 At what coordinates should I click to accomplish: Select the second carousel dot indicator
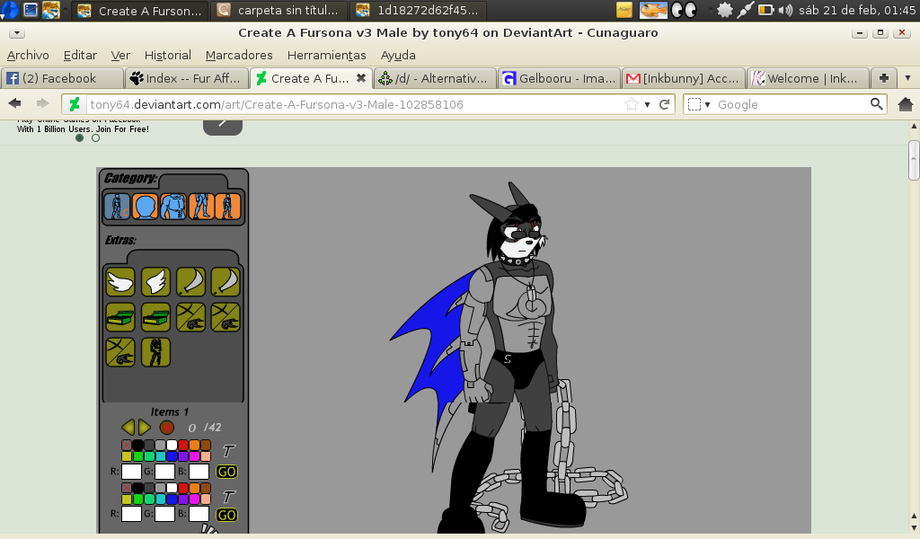96,138
